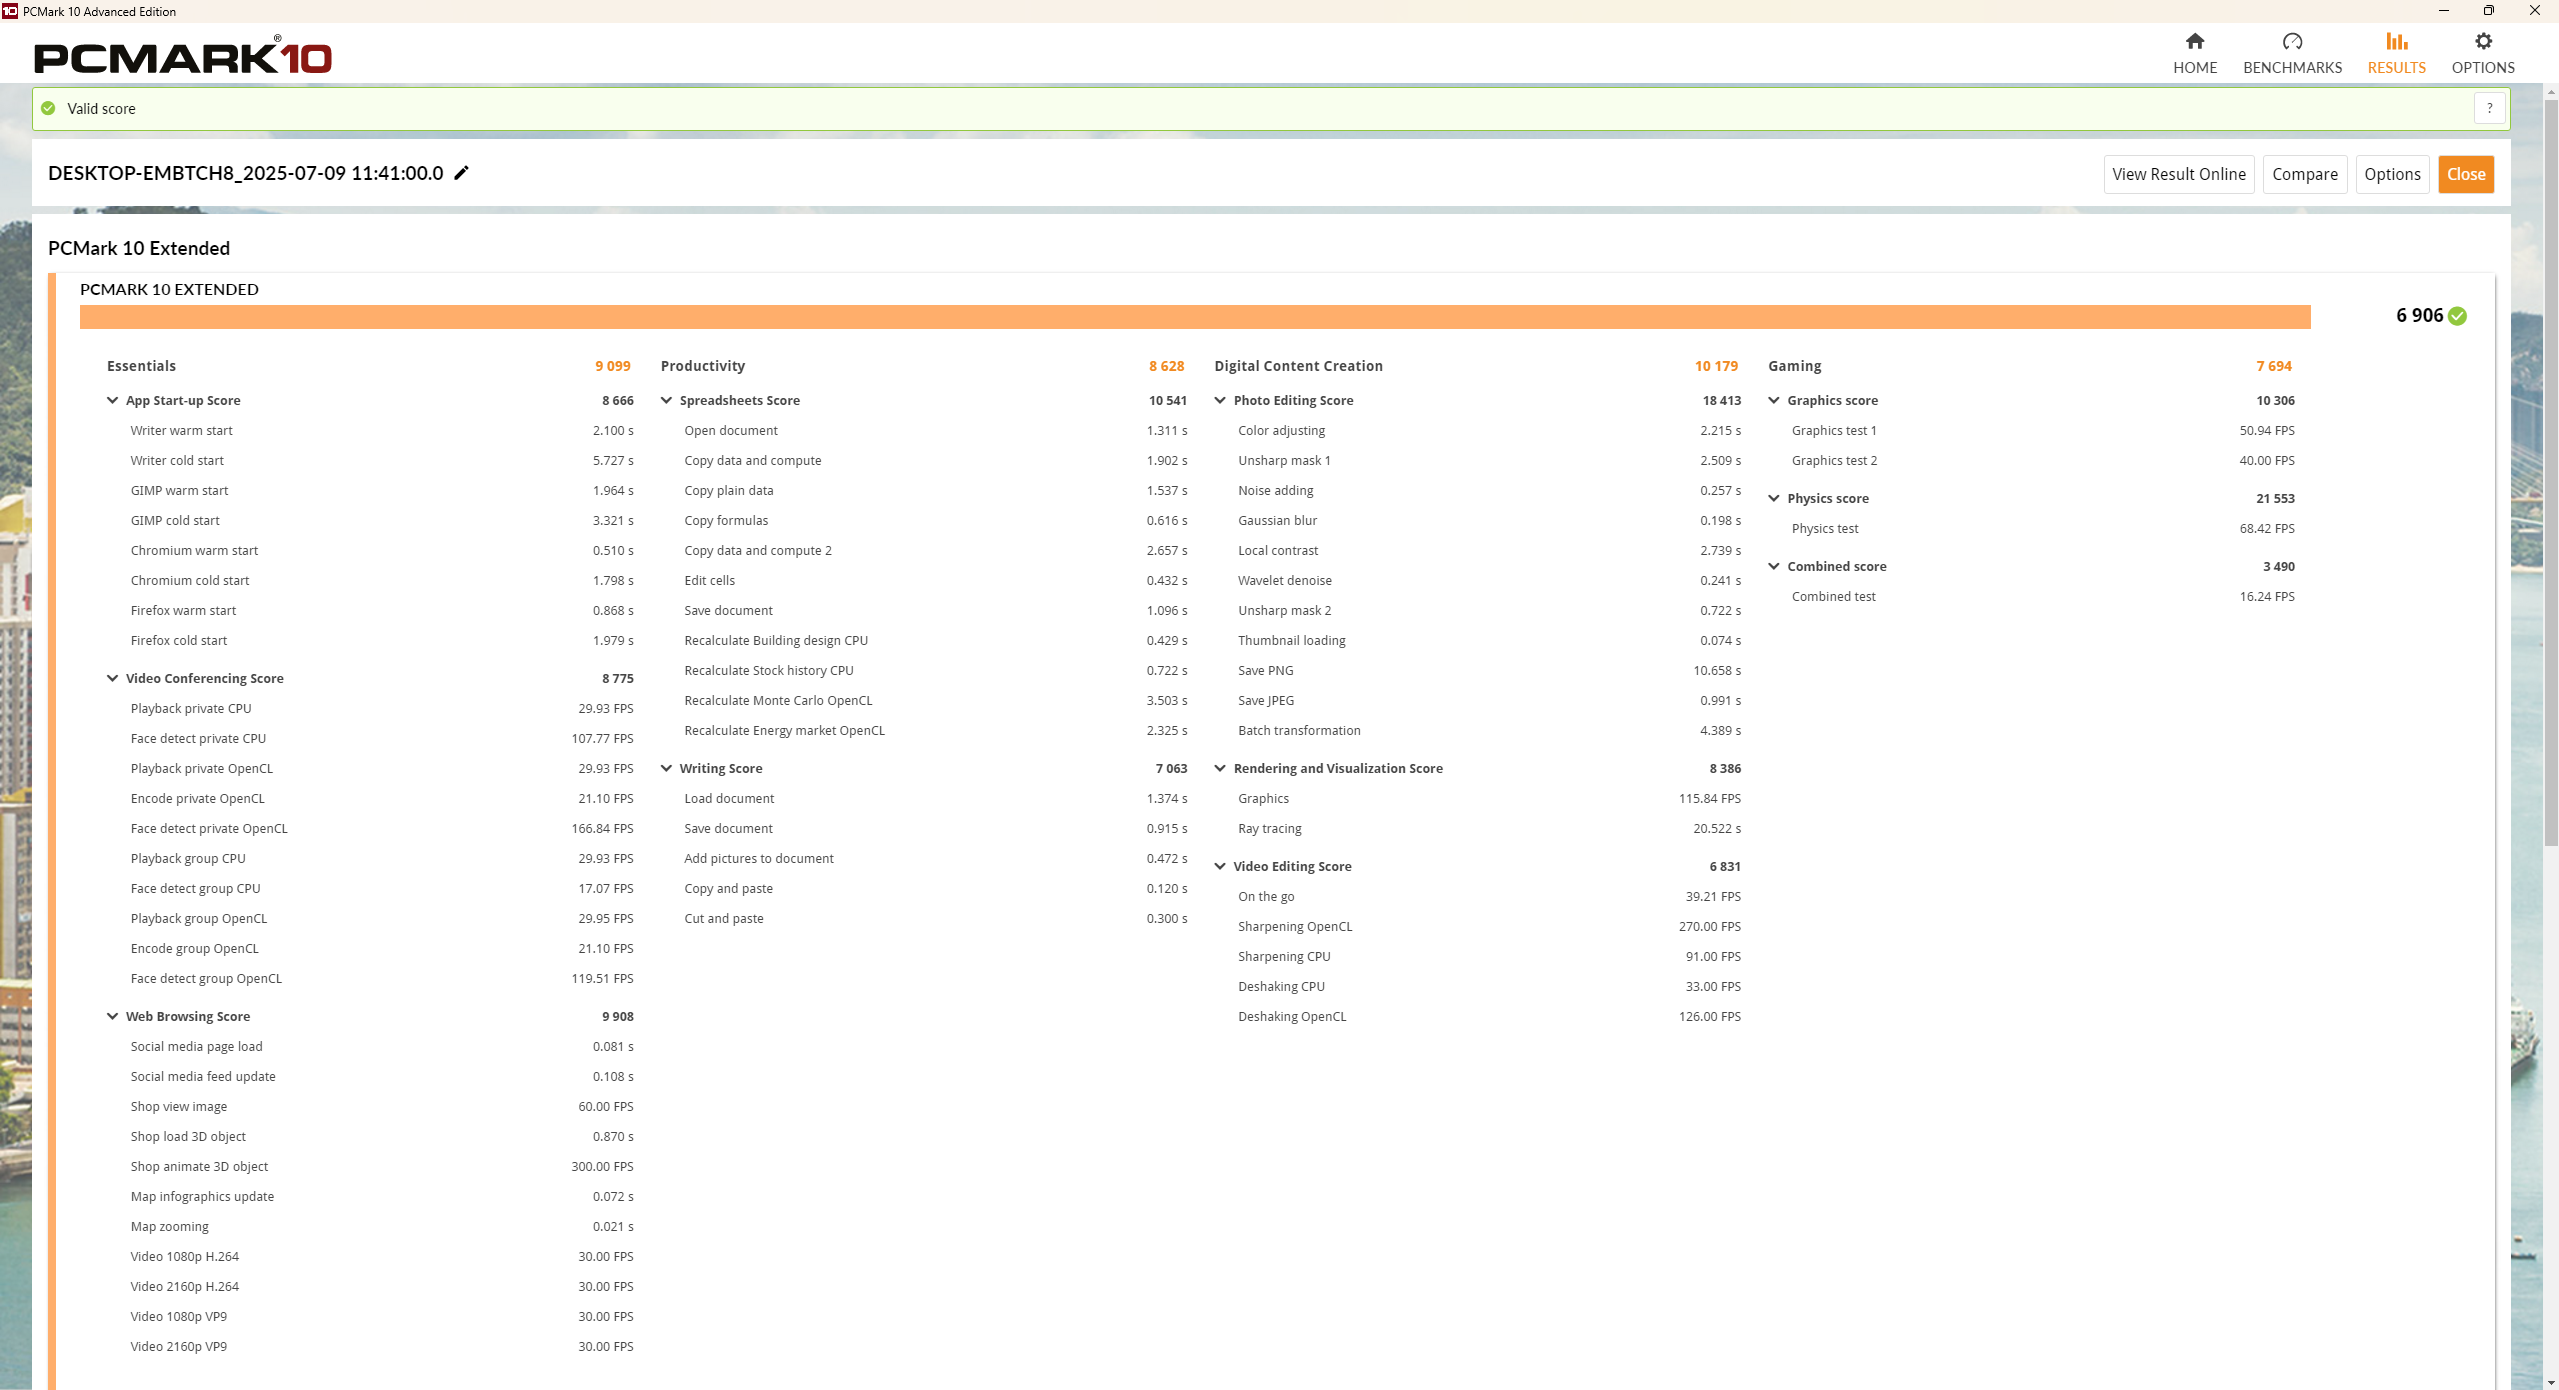This screenshot has height=1390, width=2559.
Task: Collapse the Web Browsing Score section
Action: [x=113, y=1016]
